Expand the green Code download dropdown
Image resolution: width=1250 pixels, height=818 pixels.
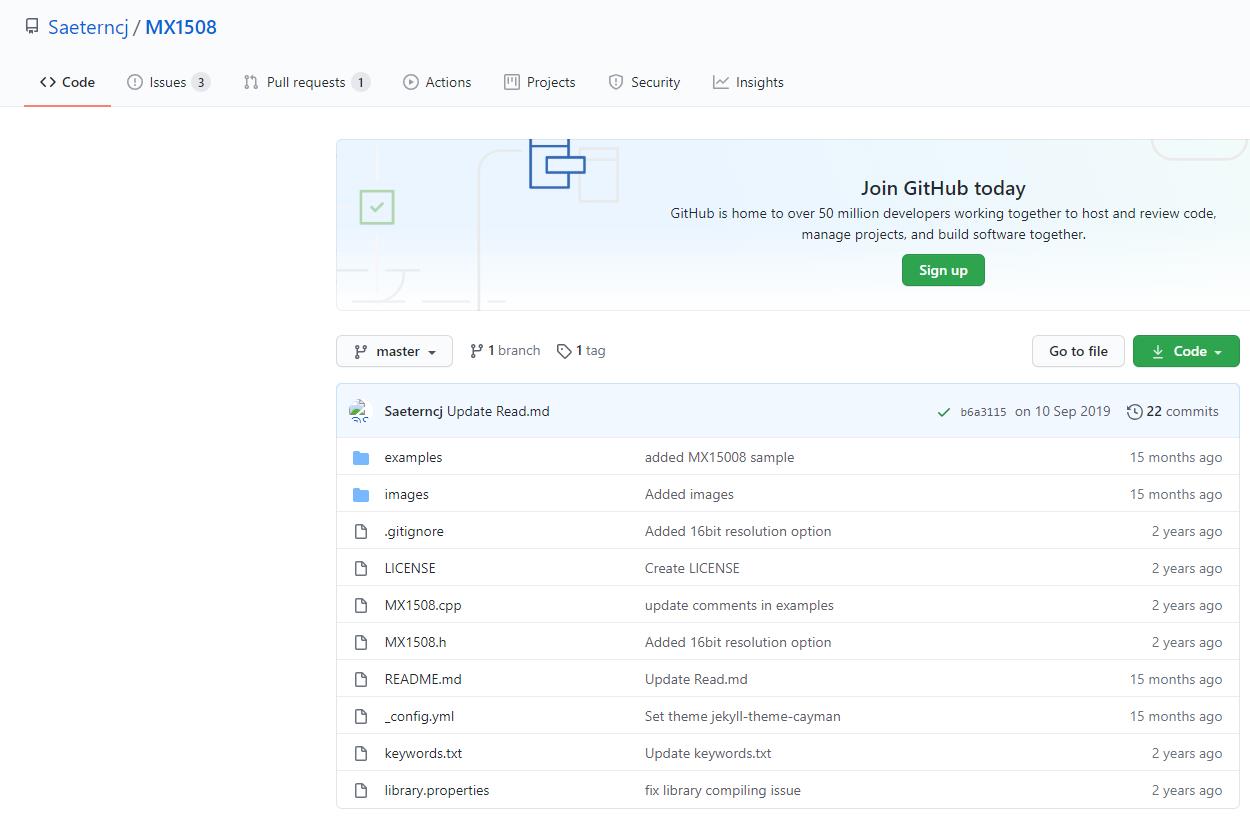(1186, 351)
